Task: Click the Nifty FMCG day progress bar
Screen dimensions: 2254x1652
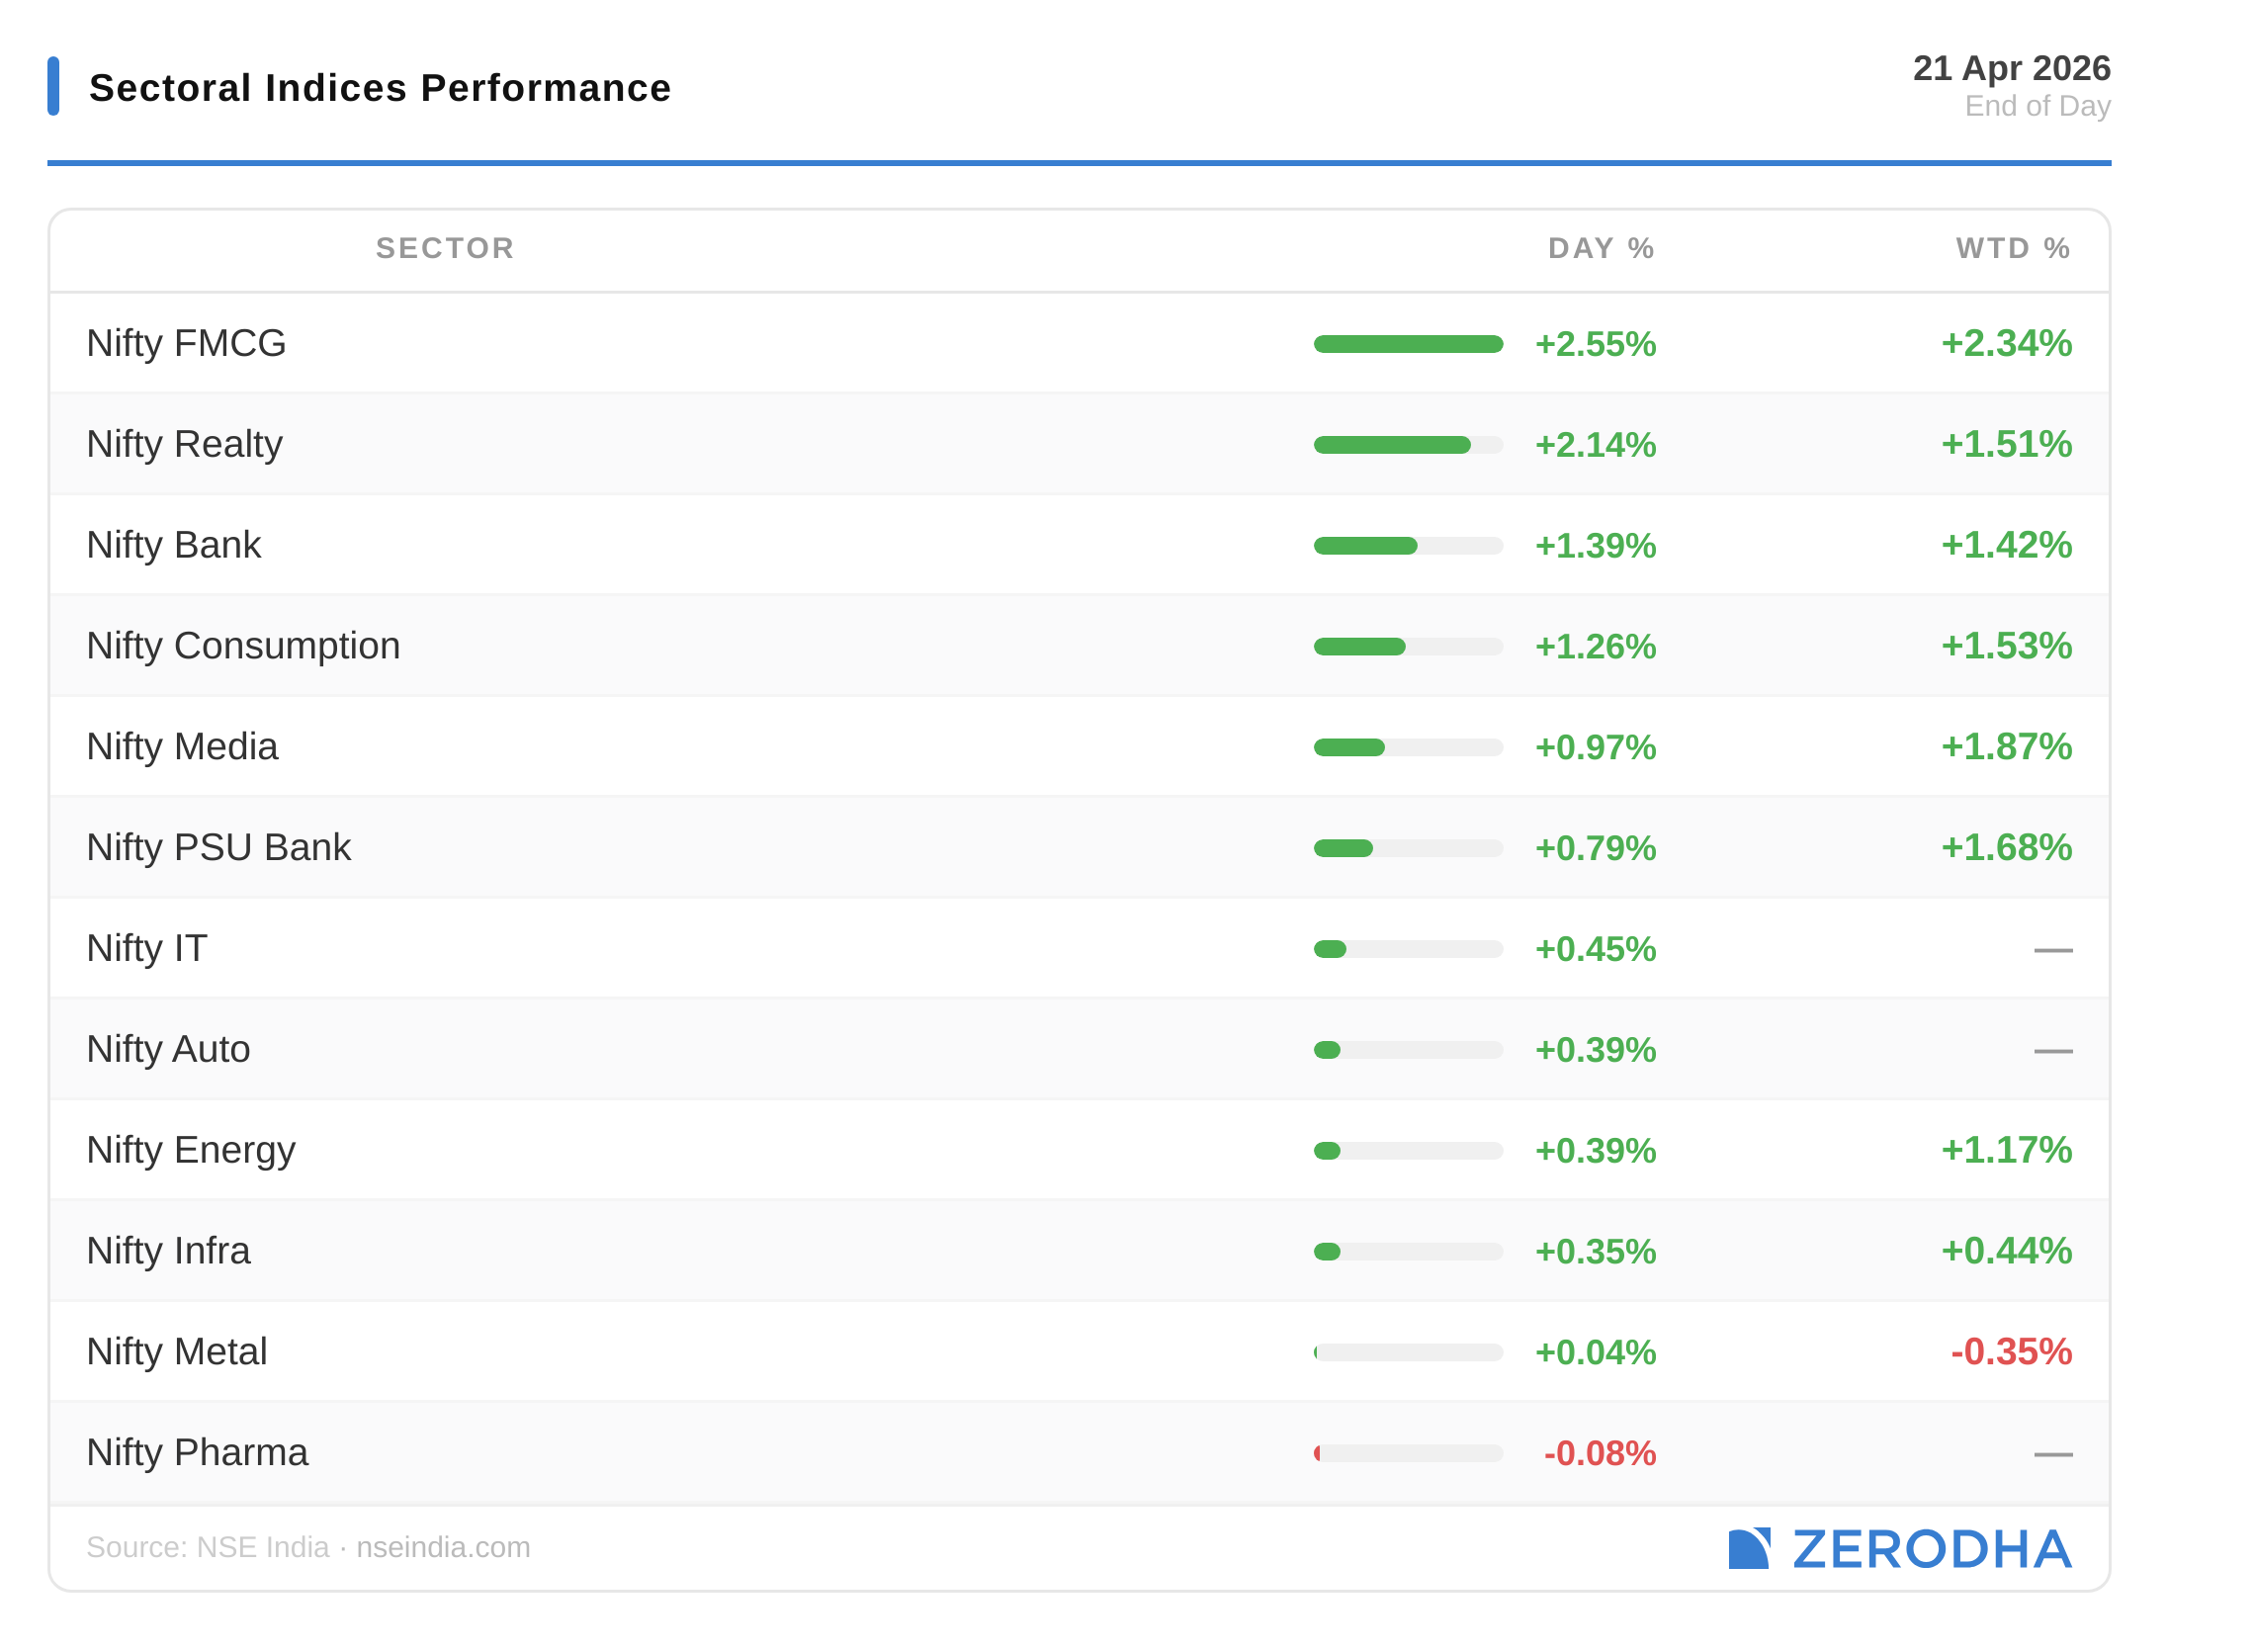Action: point(1408,344)
